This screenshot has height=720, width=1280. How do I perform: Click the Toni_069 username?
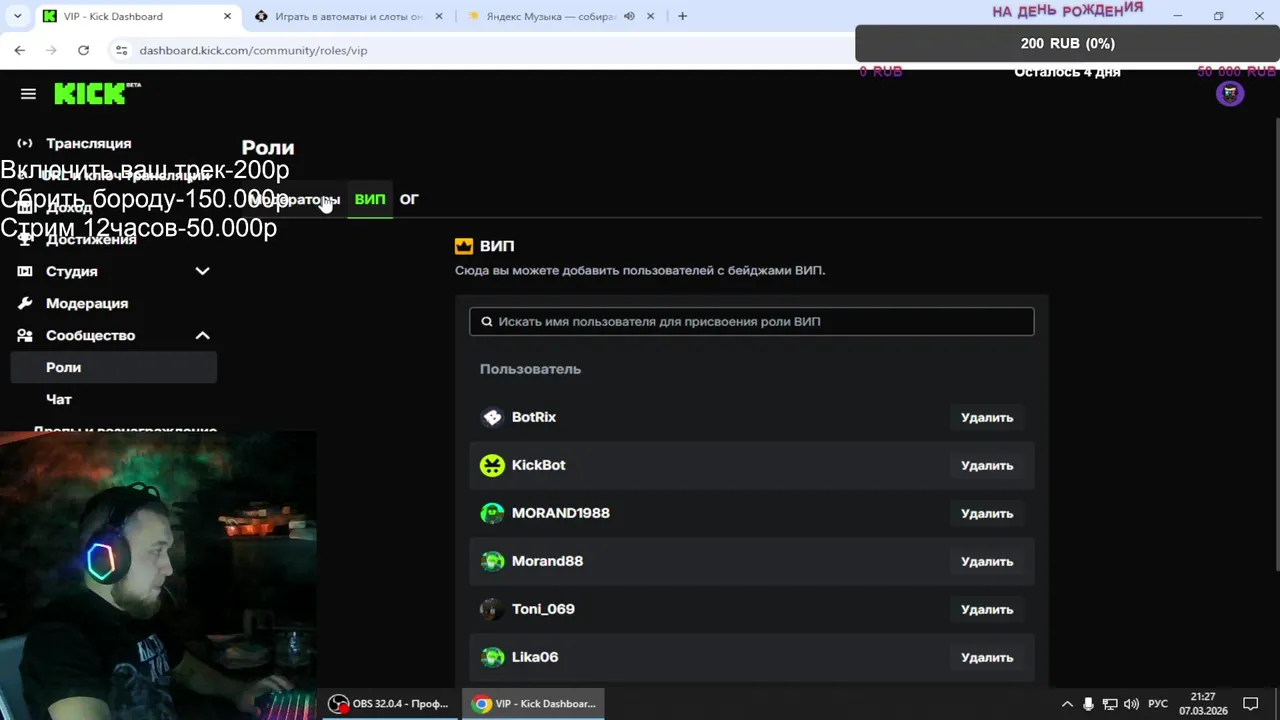(x=543, y=609)
